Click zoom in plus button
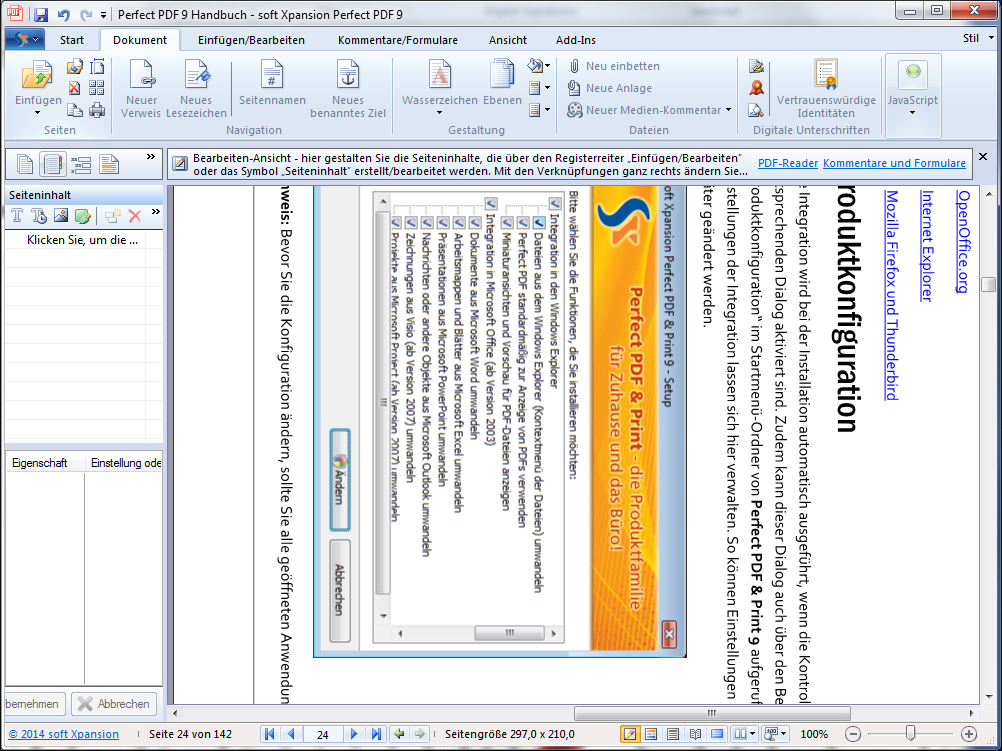 point(969,734)
